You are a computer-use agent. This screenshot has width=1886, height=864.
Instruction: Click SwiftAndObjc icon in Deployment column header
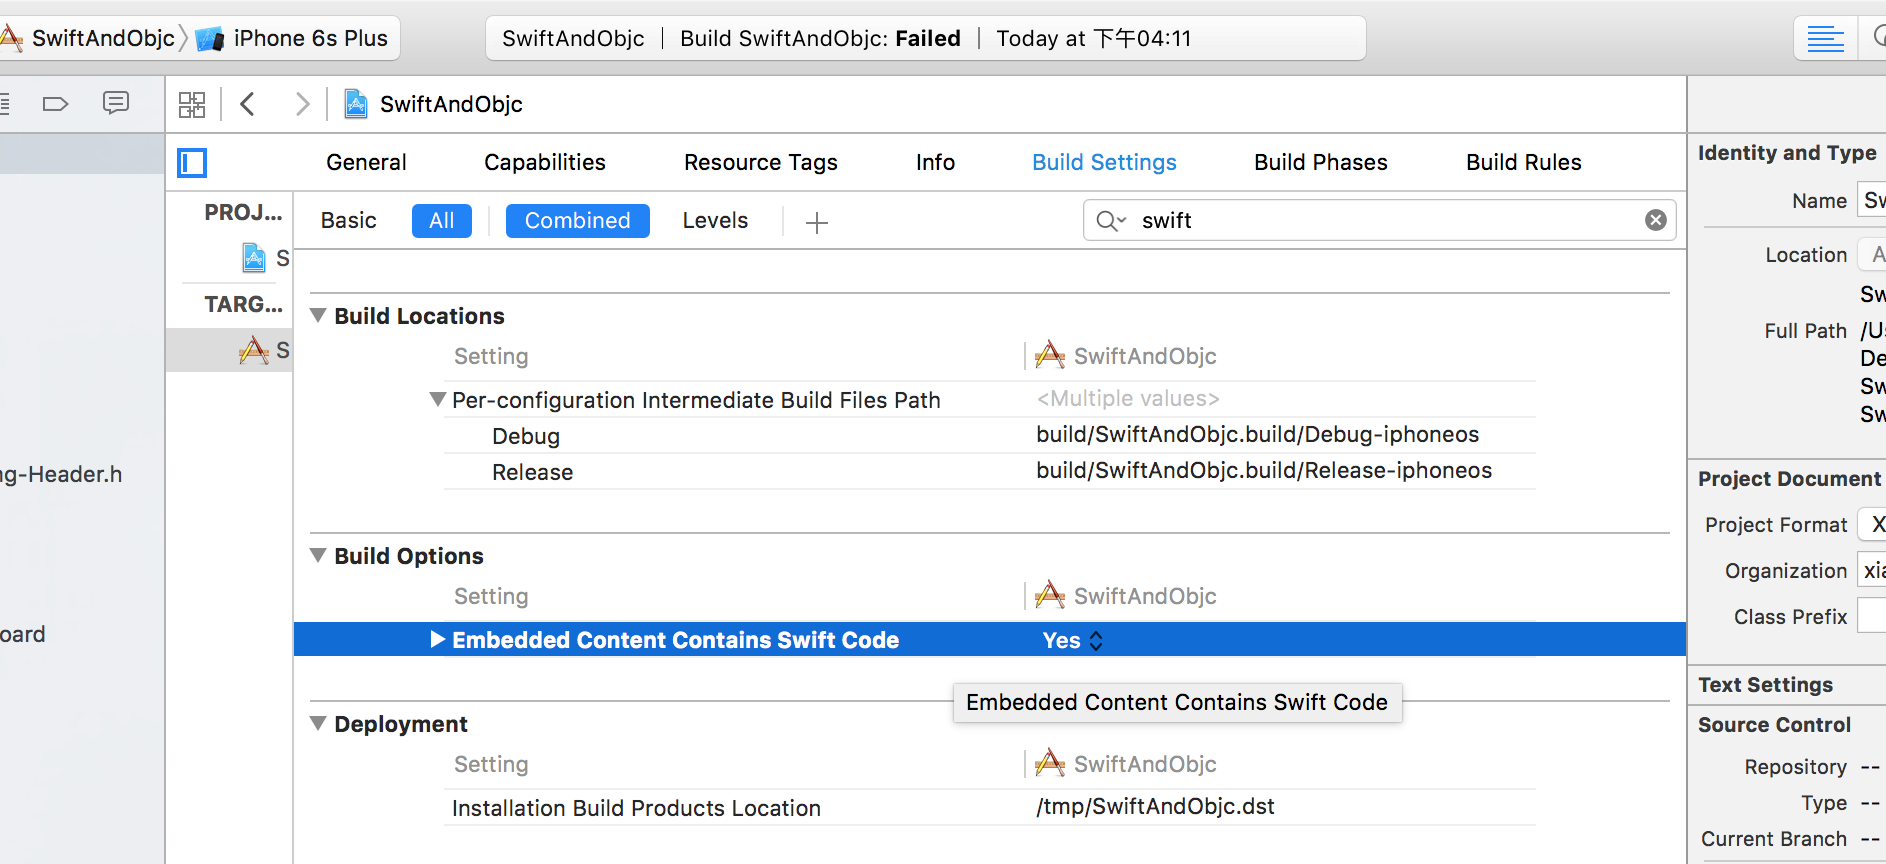(x=1050, y=763)
